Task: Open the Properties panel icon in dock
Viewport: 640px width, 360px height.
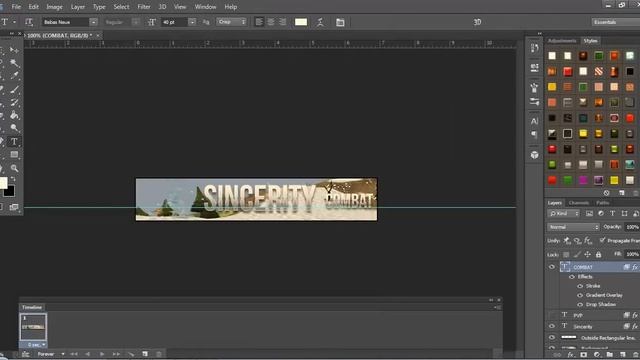Action: [534, 67]
